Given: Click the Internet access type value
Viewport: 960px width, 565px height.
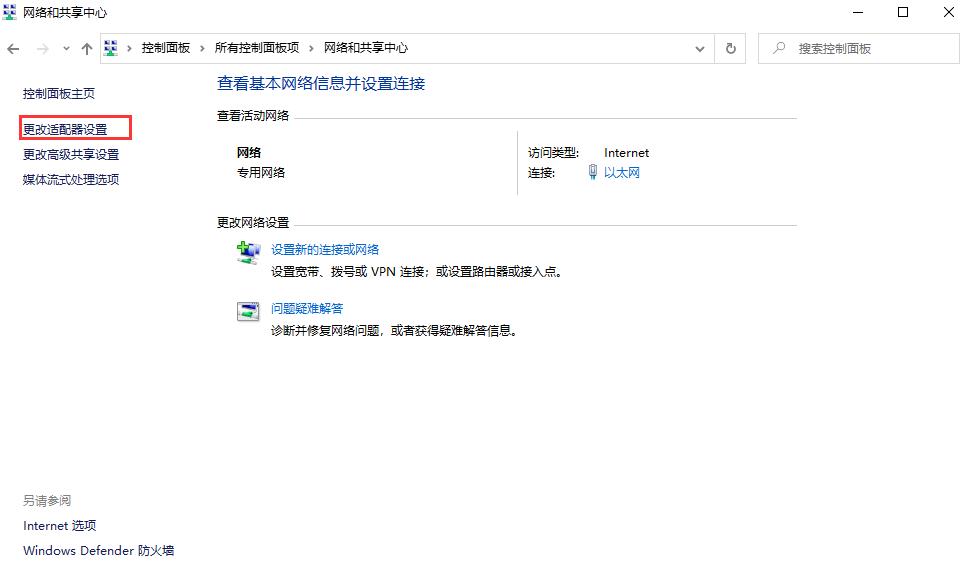Looking at the screenshot, I should [x=626, y=152].
